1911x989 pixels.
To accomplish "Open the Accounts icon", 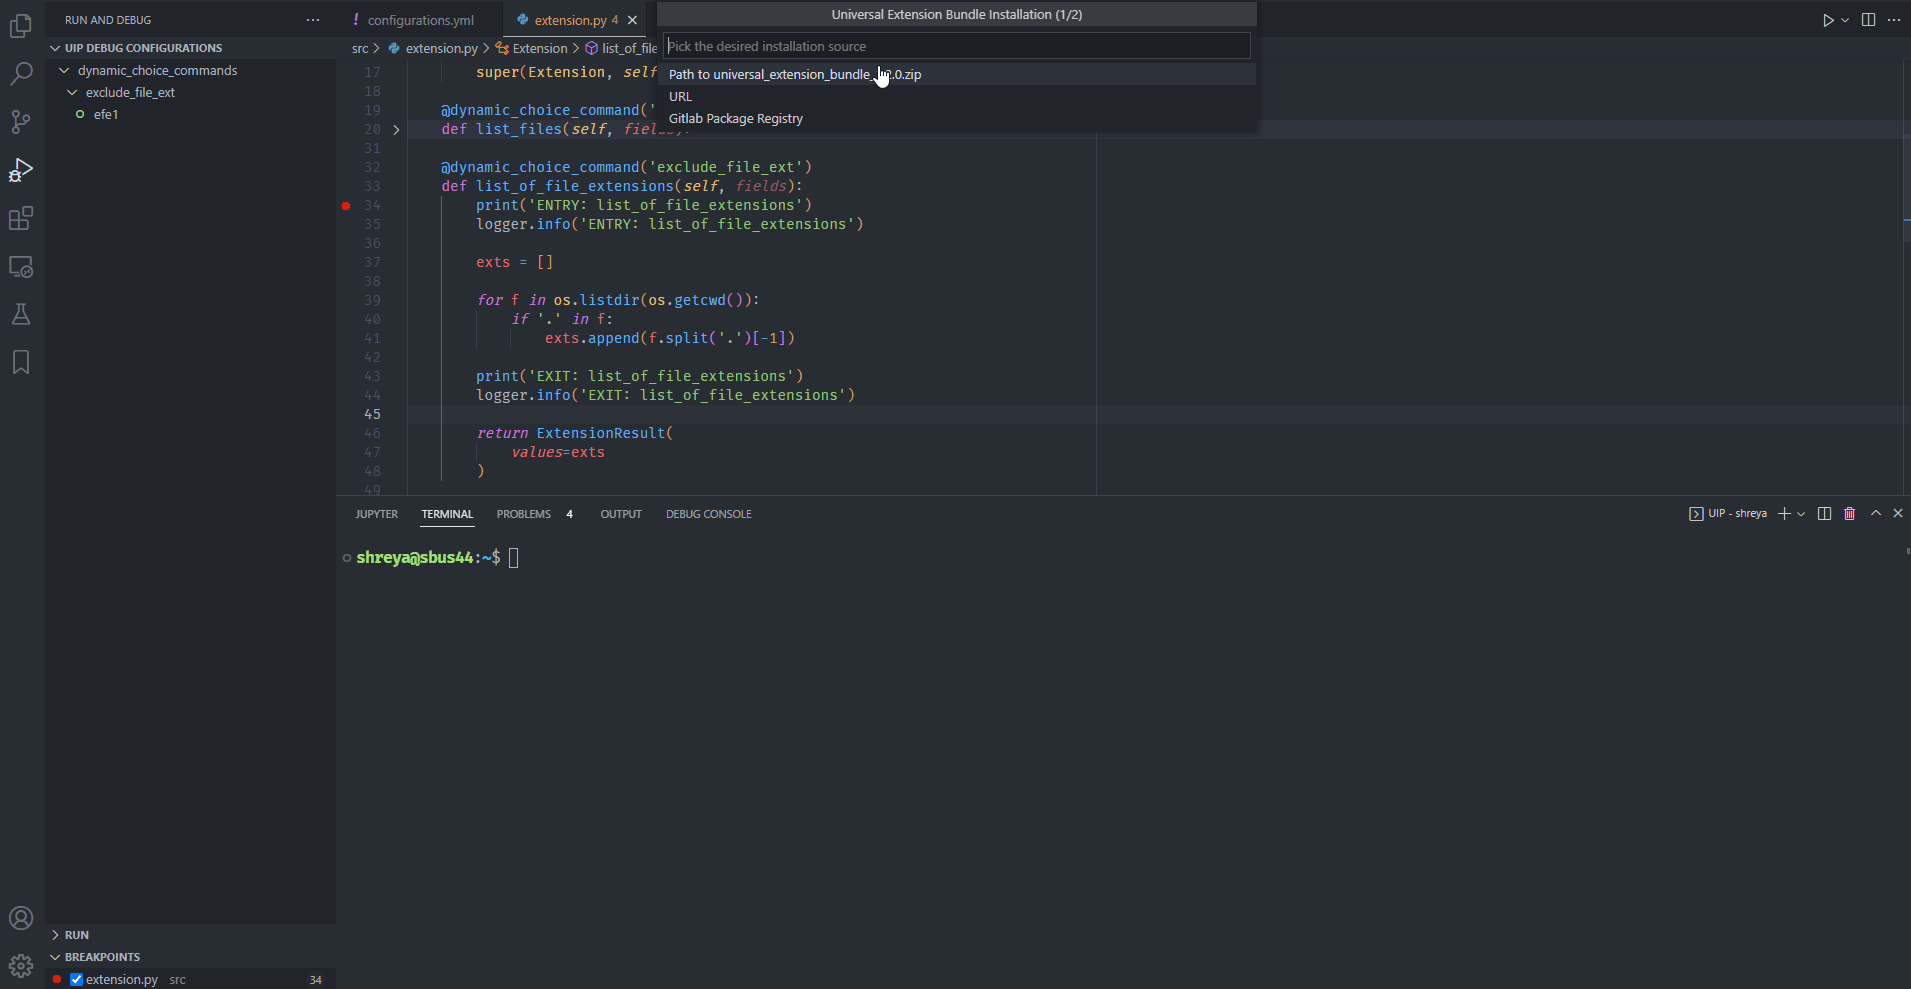I will click(21, 918).
